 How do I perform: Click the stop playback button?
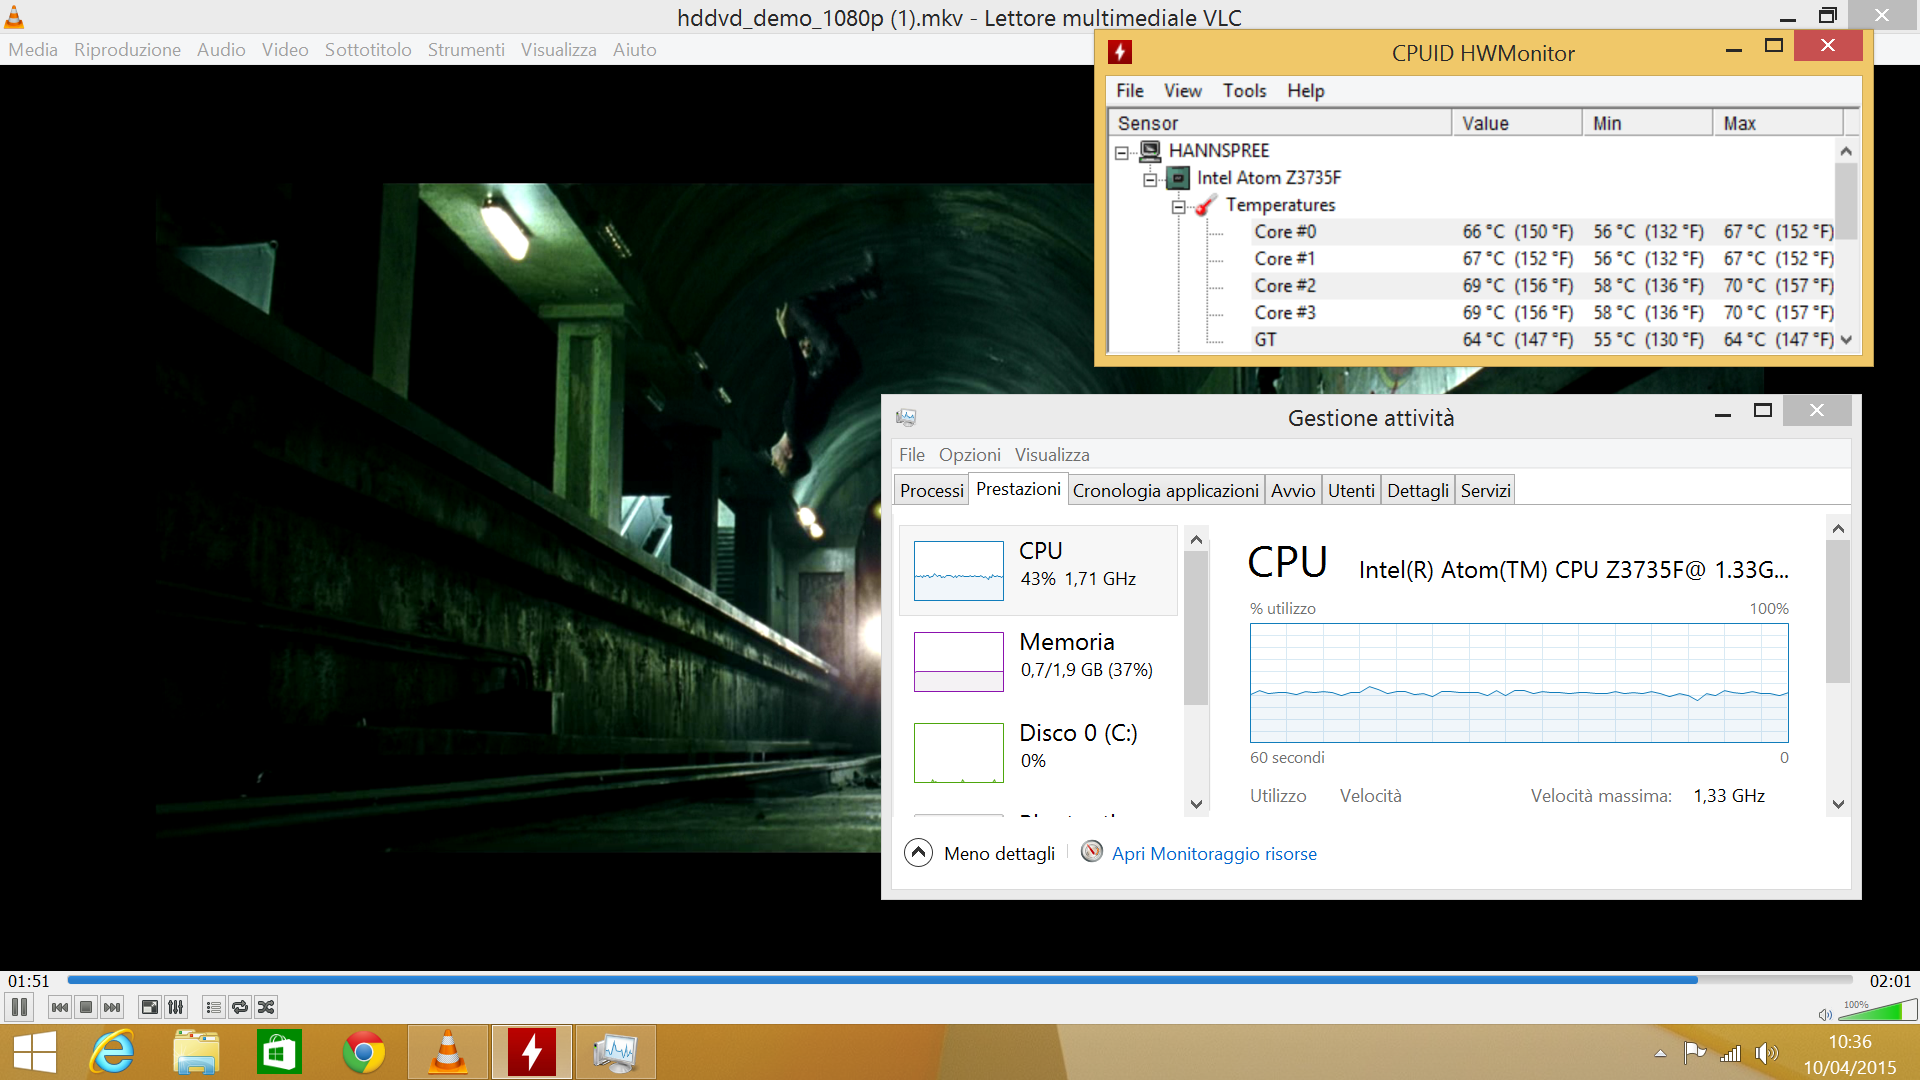pyautogui.click(x=86, y=1007)
